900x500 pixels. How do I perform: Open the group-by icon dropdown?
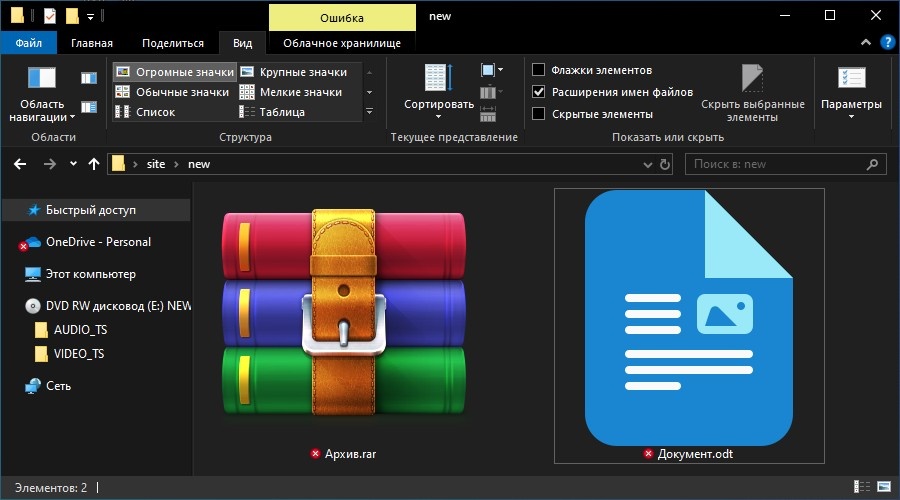491,70
